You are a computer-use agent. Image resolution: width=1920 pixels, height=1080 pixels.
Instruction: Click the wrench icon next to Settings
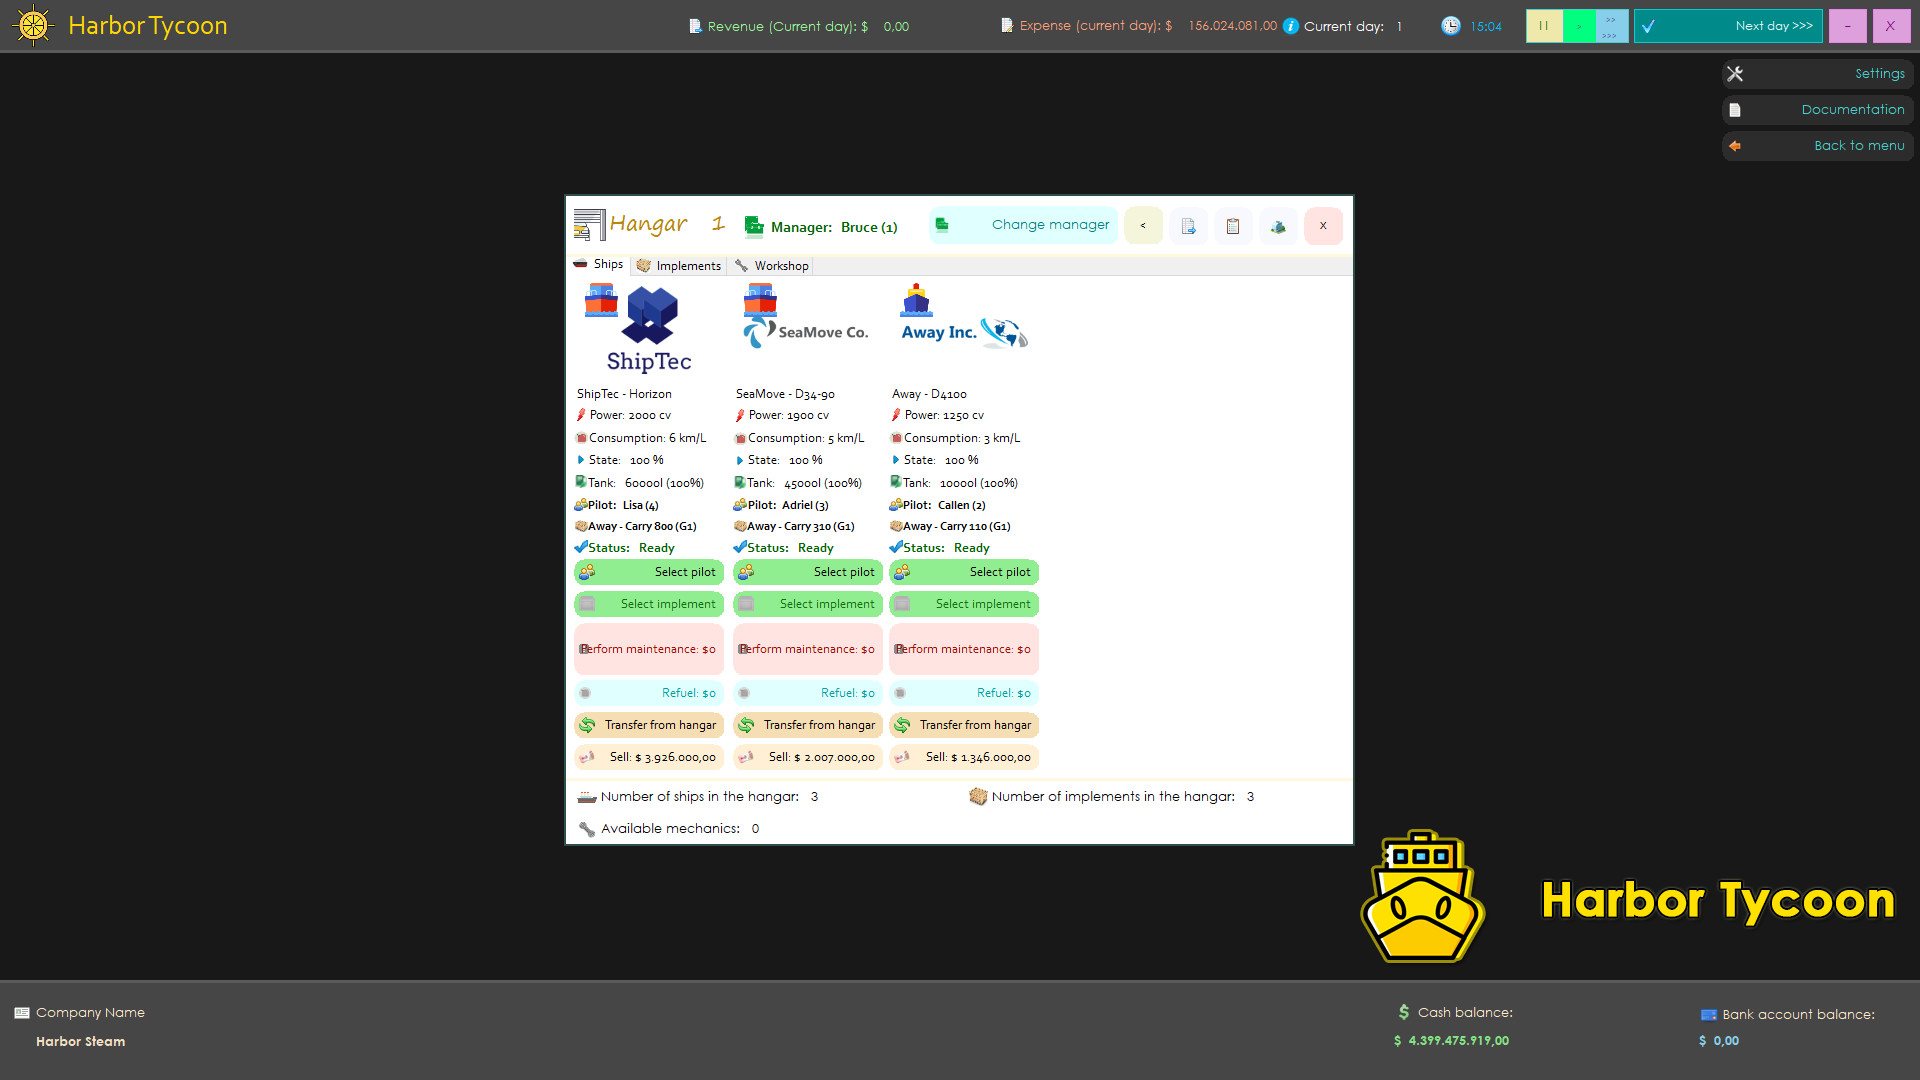coord(1735,73)
